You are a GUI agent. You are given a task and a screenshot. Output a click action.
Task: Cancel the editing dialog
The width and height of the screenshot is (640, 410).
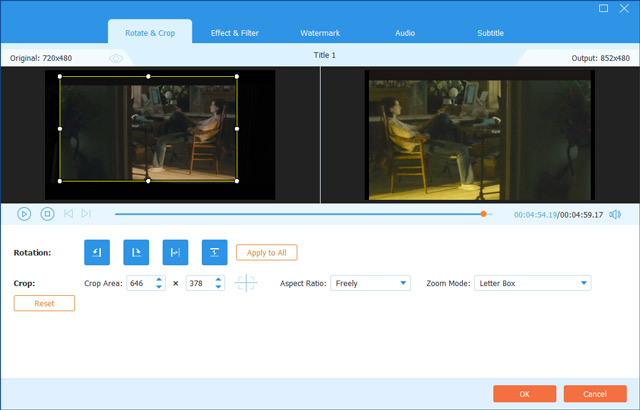pos(595,394)
